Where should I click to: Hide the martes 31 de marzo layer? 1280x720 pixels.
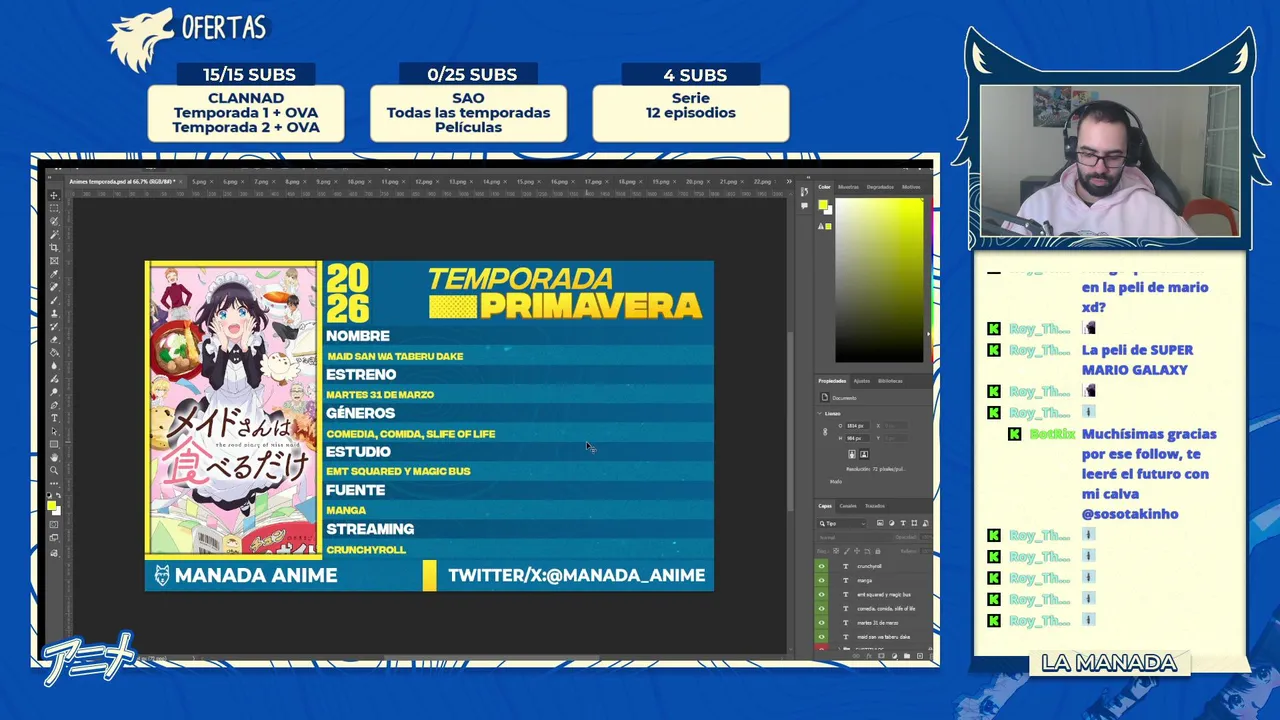point(822,623)
